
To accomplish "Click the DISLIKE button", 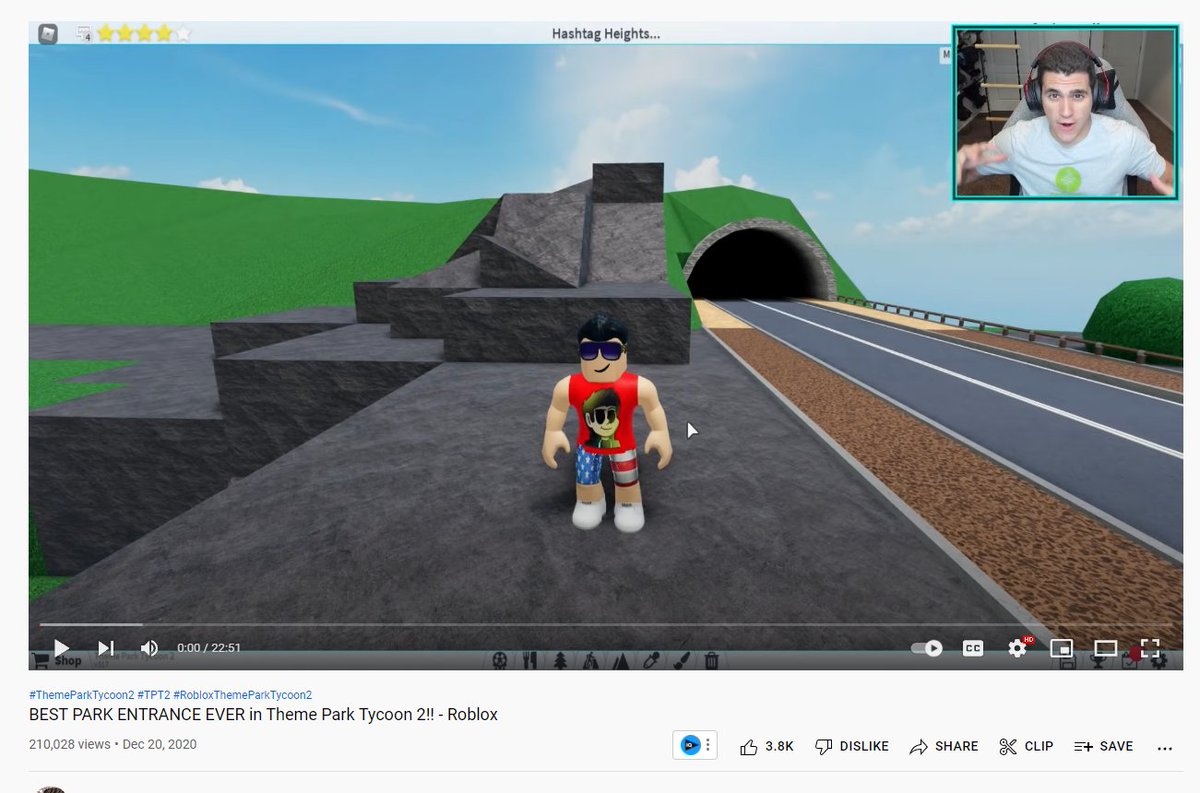I will click(x=852, y=746).
